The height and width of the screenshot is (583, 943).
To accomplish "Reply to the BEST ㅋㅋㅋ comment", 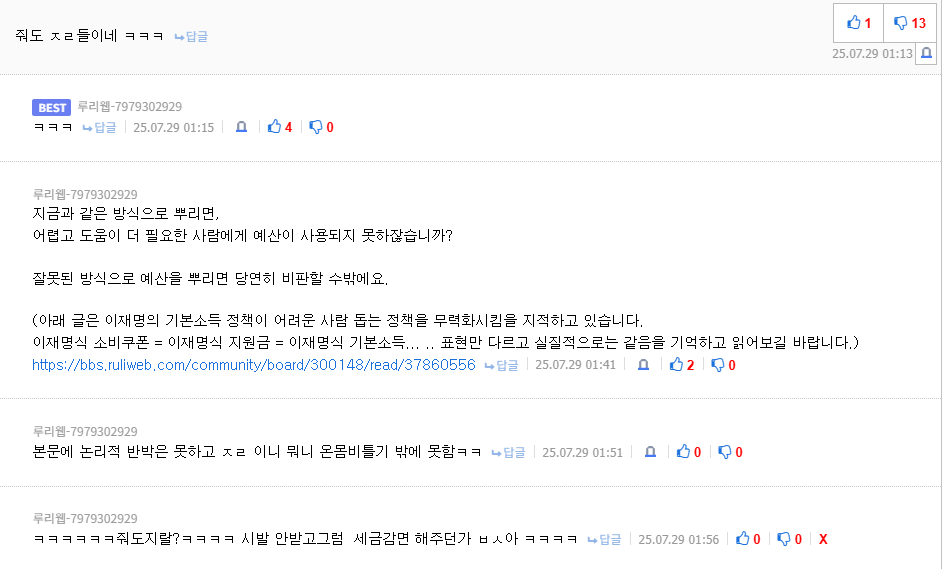I will (x=99, y=128).
